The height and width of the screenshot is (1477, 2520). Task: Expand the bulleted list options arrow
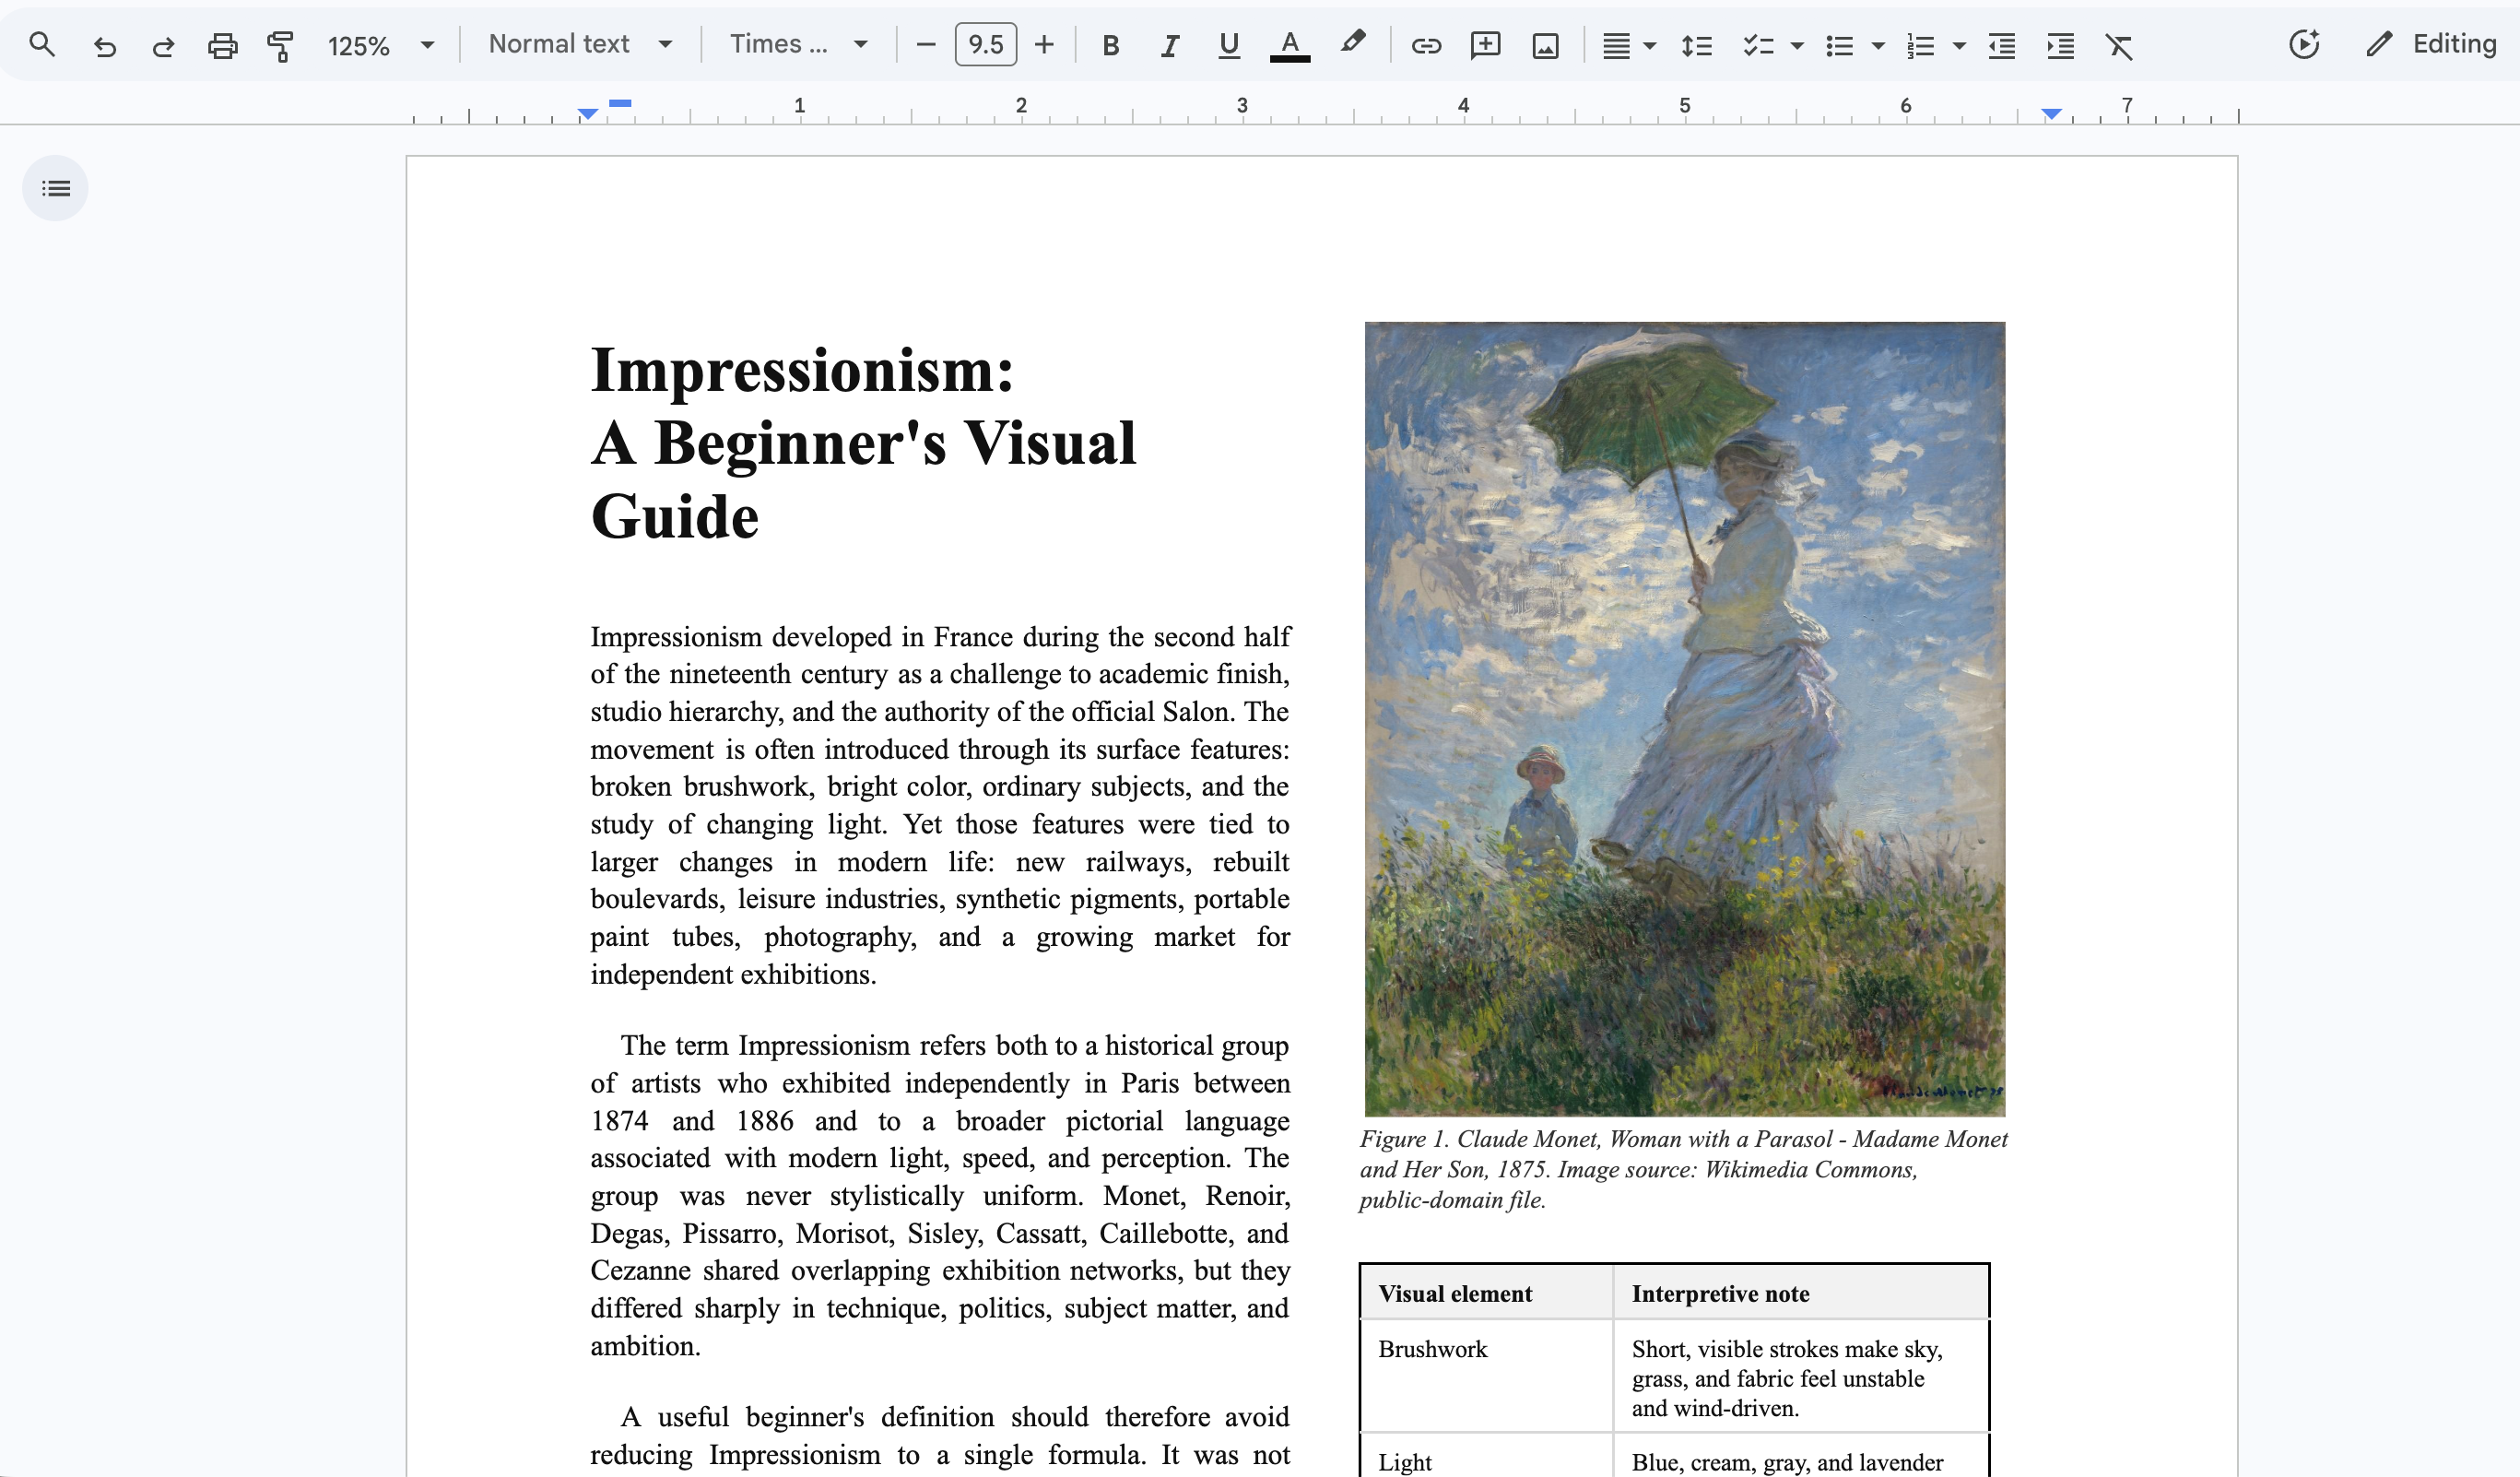[x=1878, y=45]
